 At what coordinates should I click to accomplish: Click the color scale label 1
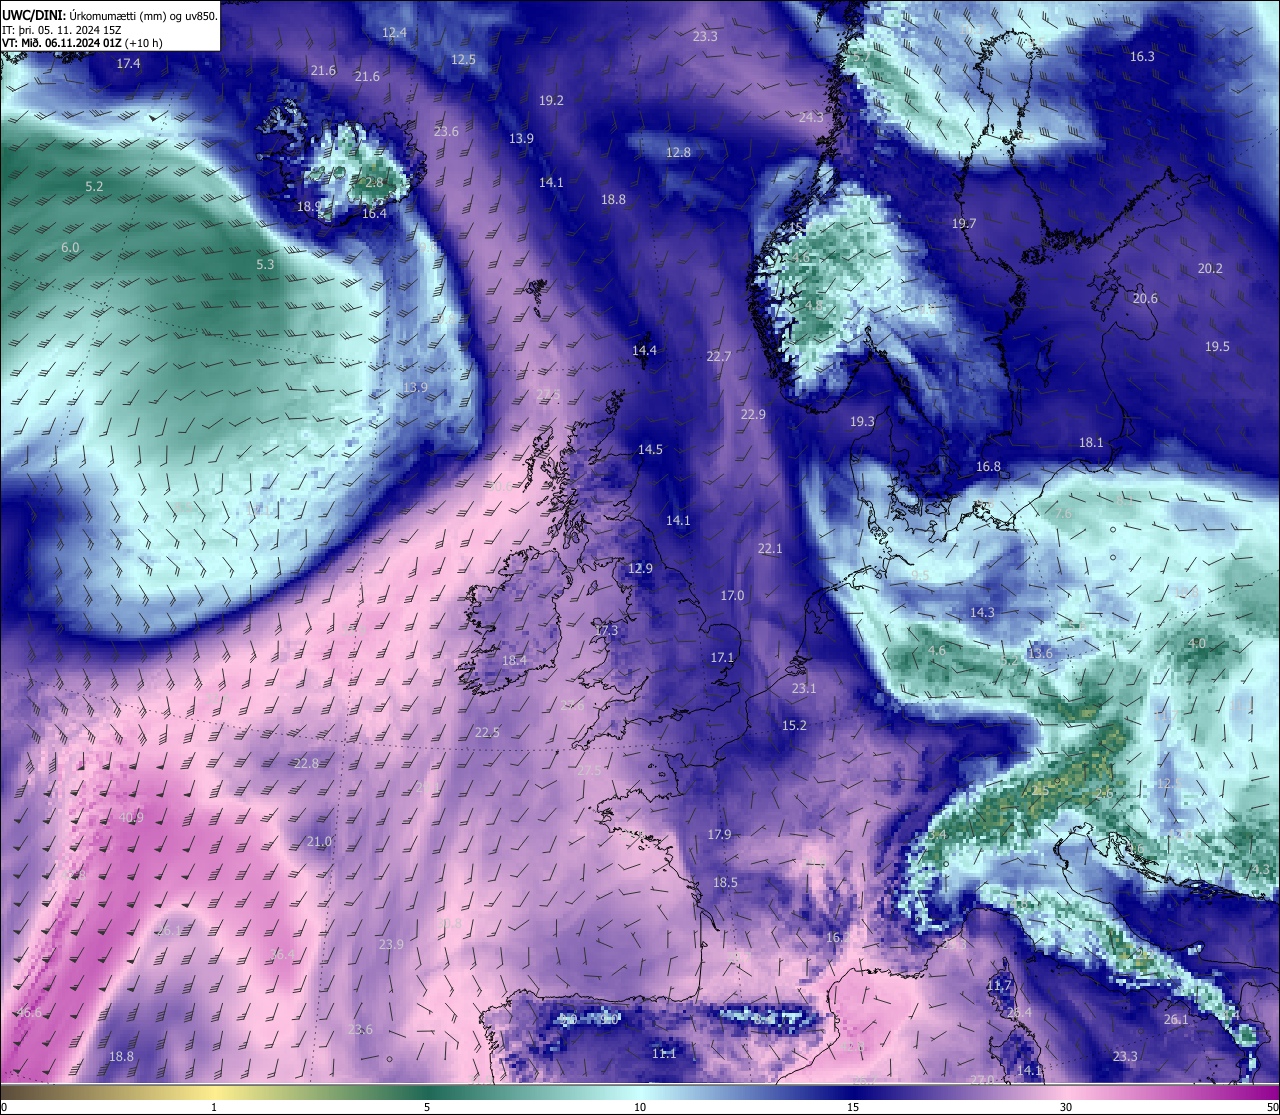tap(214, 1107)
